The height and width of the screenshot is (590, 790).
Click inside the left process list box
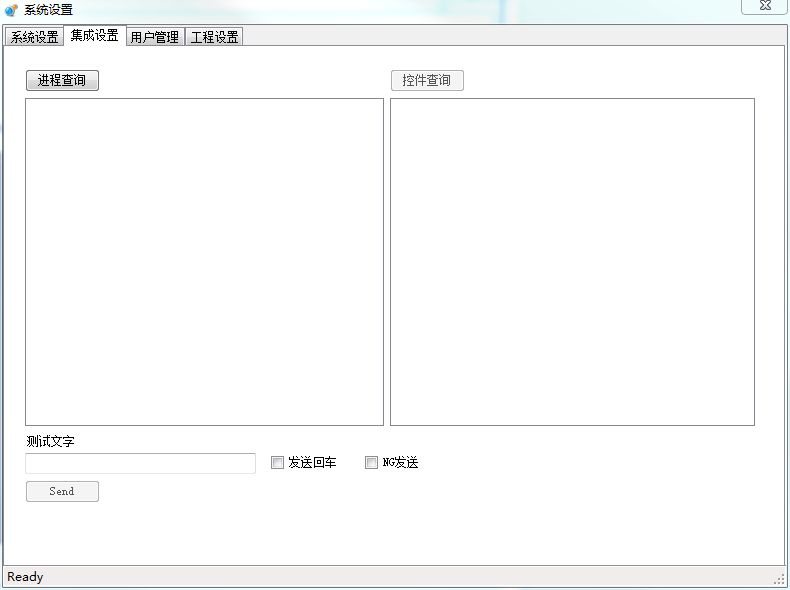coord(204,262)
